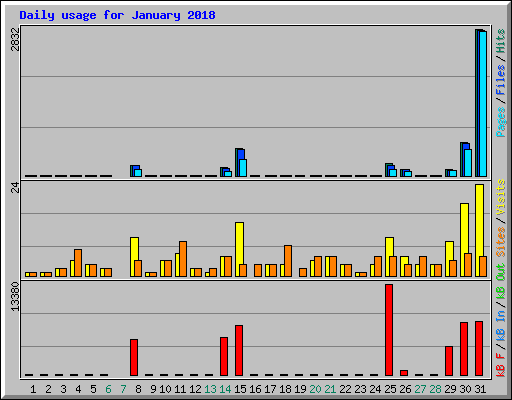This screenshot has height=400, width=512.
Task: Click the yellow visits bar for day 29
Action: tap(449, 251)
